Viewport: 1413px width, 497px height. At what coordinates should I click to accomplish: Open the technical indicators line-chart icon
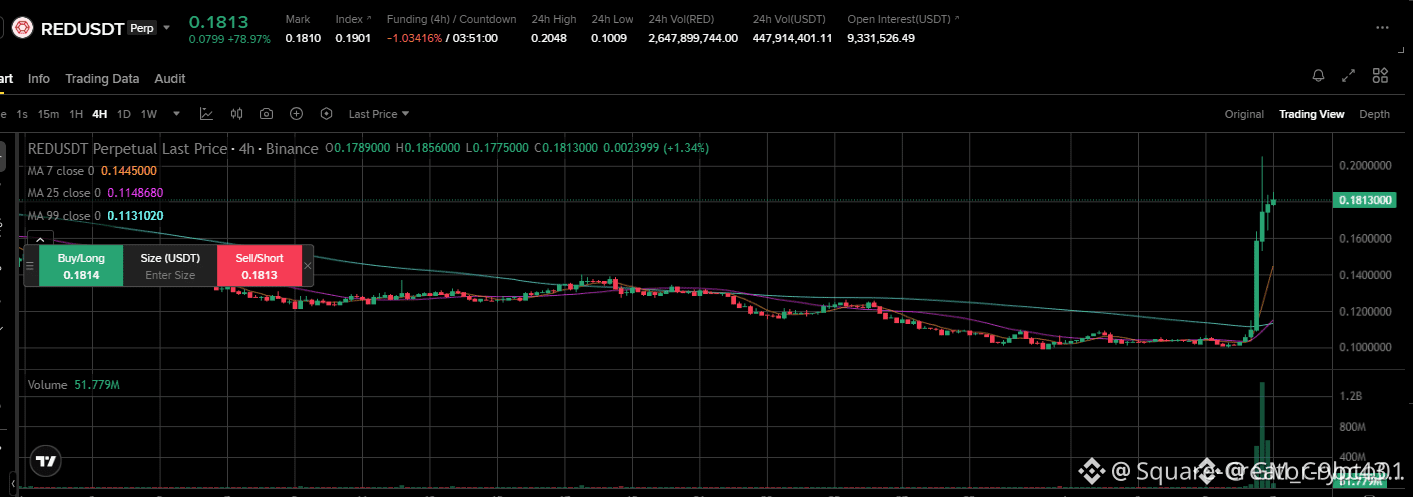[206, 114]
